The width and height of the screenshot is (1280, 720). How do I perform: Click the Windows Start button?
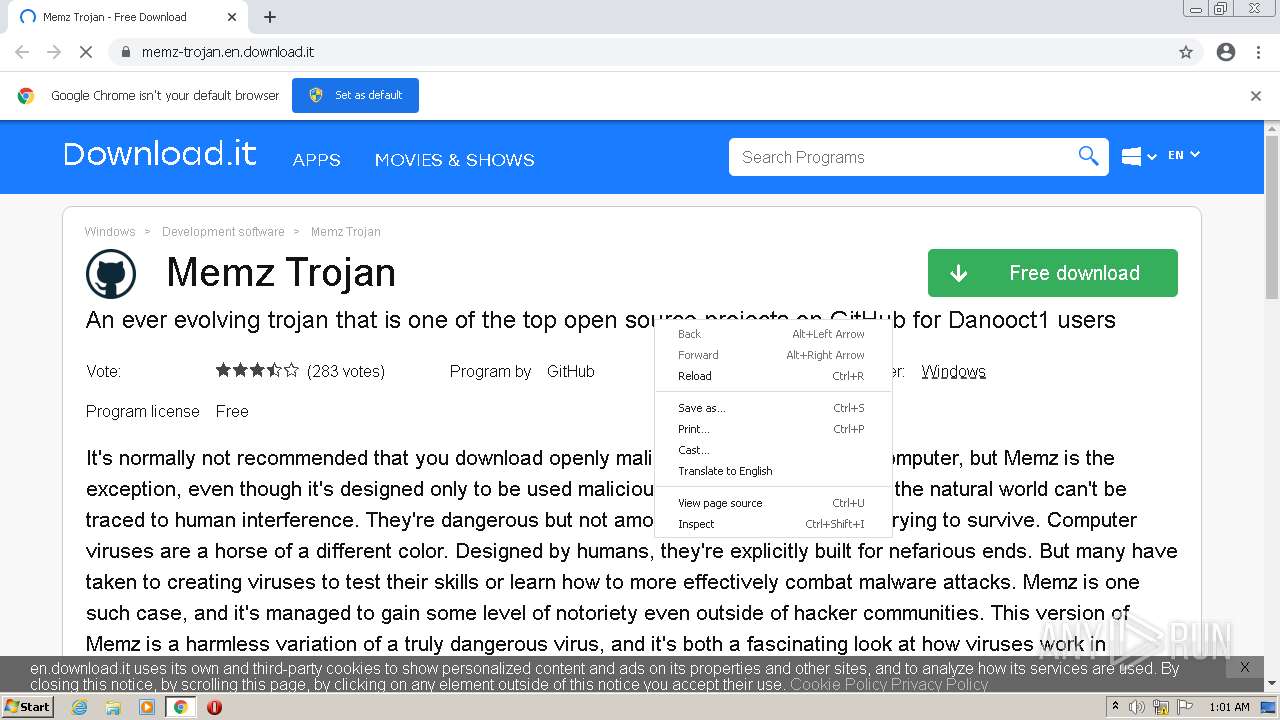tap(27, 706)
